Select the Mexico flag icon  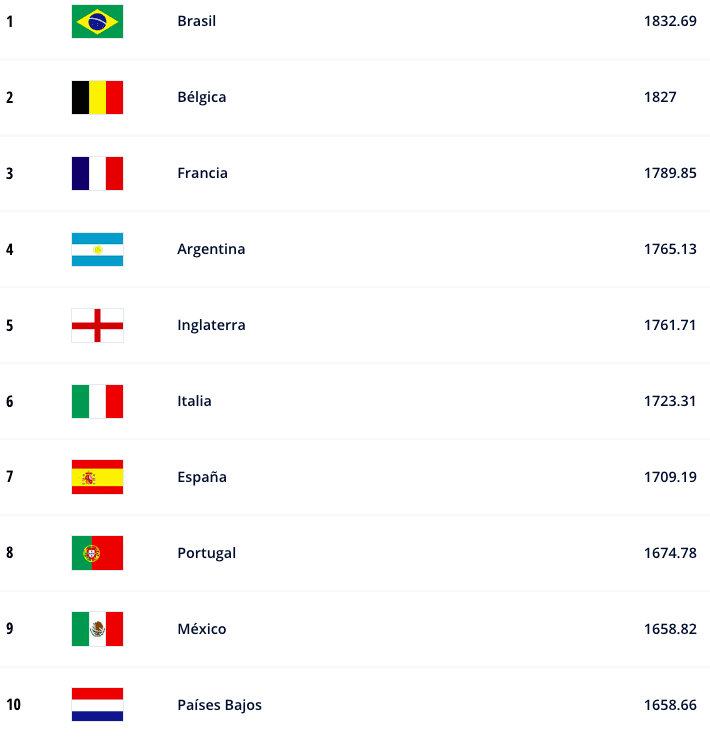coord(97,629)
